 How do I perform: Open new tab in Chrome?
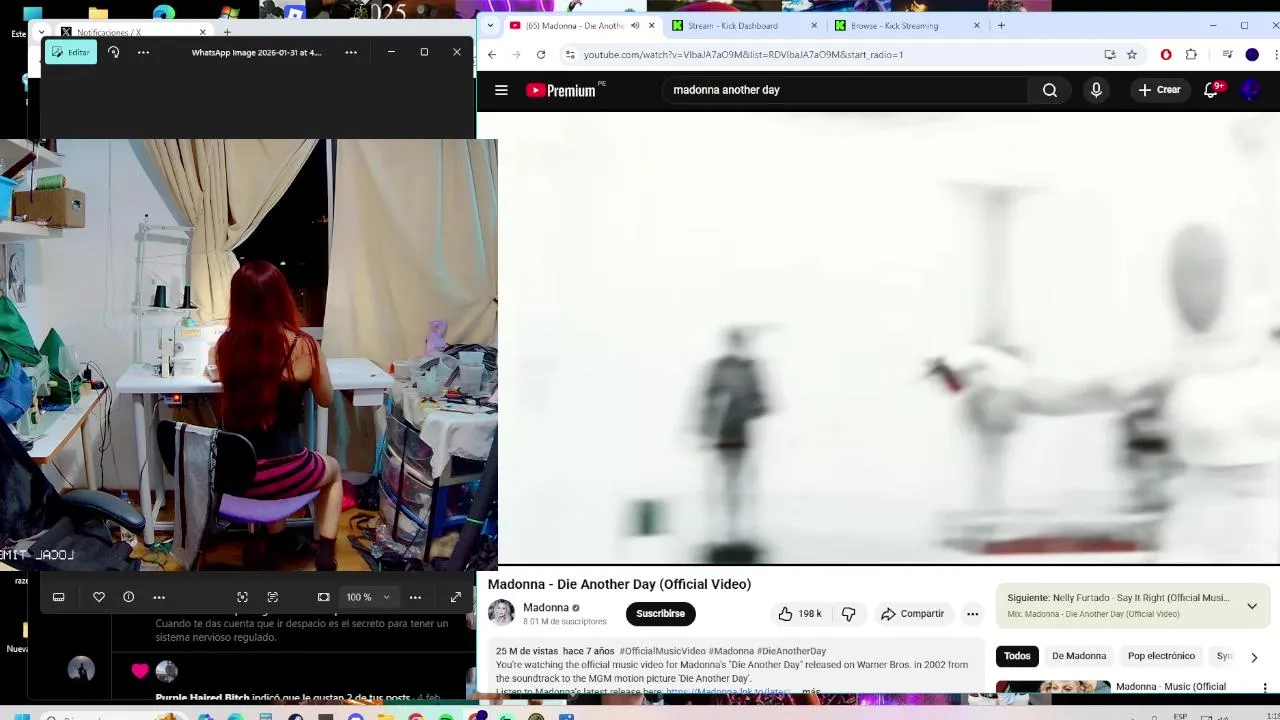tap(1001, 26)
